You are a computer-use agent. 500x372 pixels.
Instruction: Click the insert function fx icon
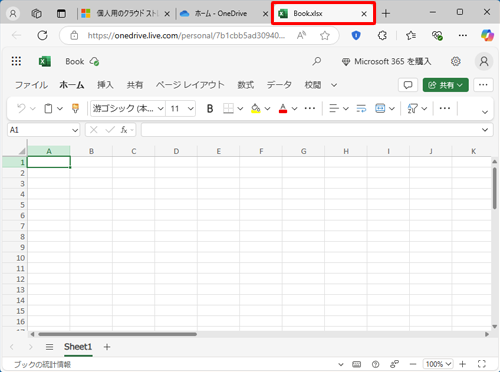pos(124,130)
